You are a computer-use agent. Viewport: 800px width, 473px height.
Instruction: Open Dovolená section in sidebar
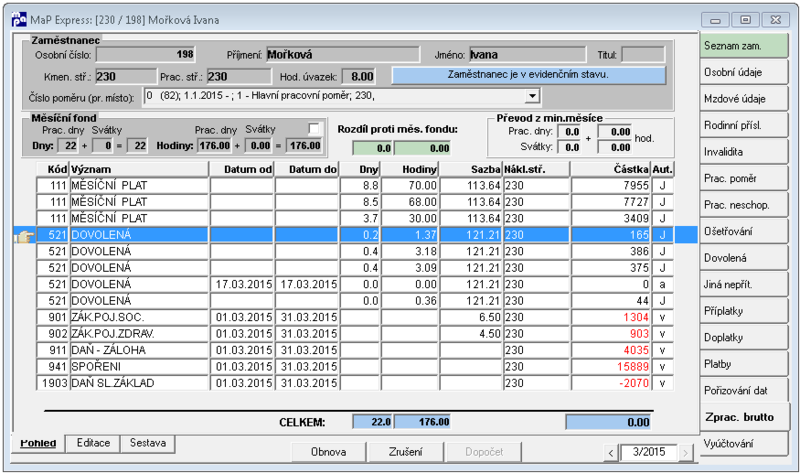(744, 258)
